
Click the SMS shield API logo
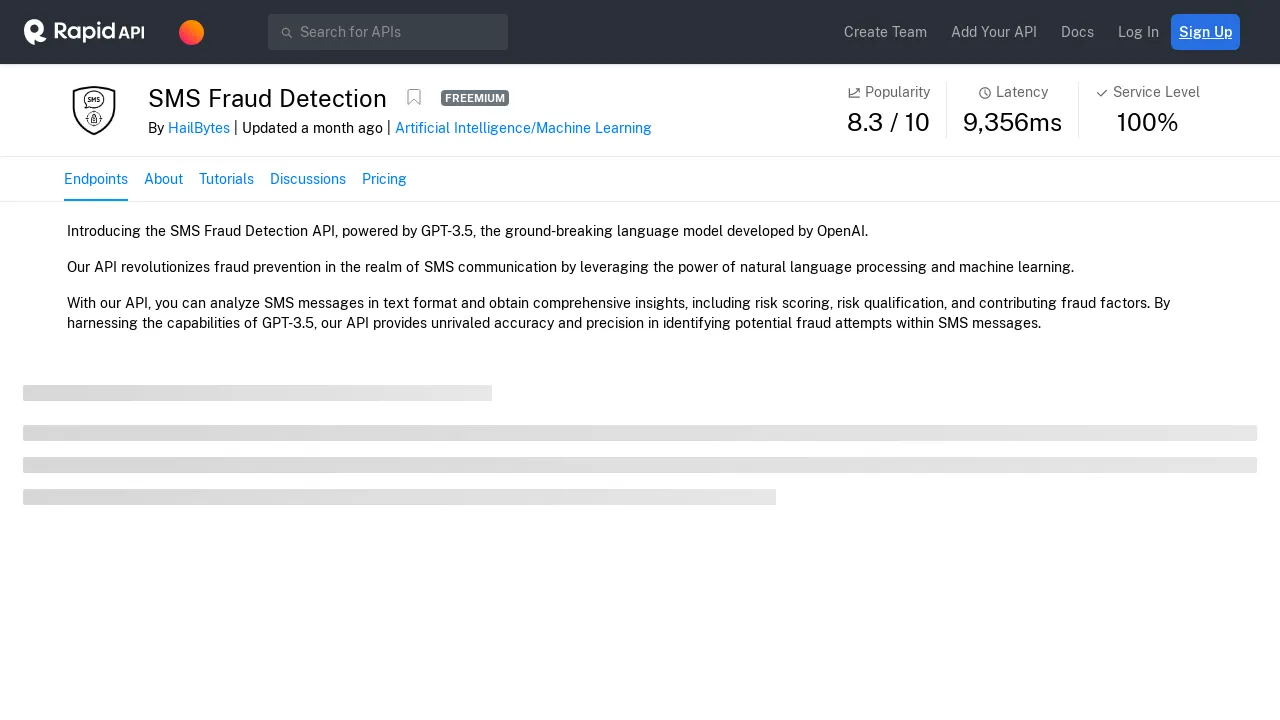(x=94, y=110)
